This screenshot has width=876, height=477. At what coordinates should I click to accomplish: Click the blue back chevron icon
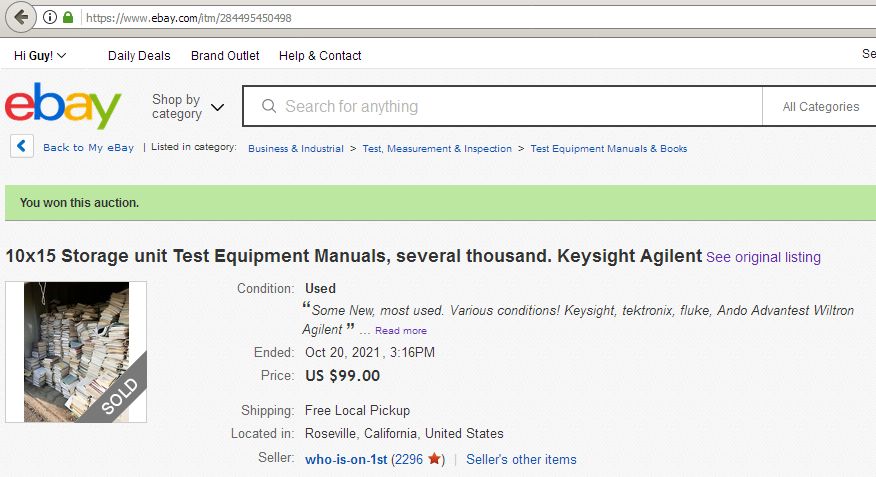click(x=22, y=146)
